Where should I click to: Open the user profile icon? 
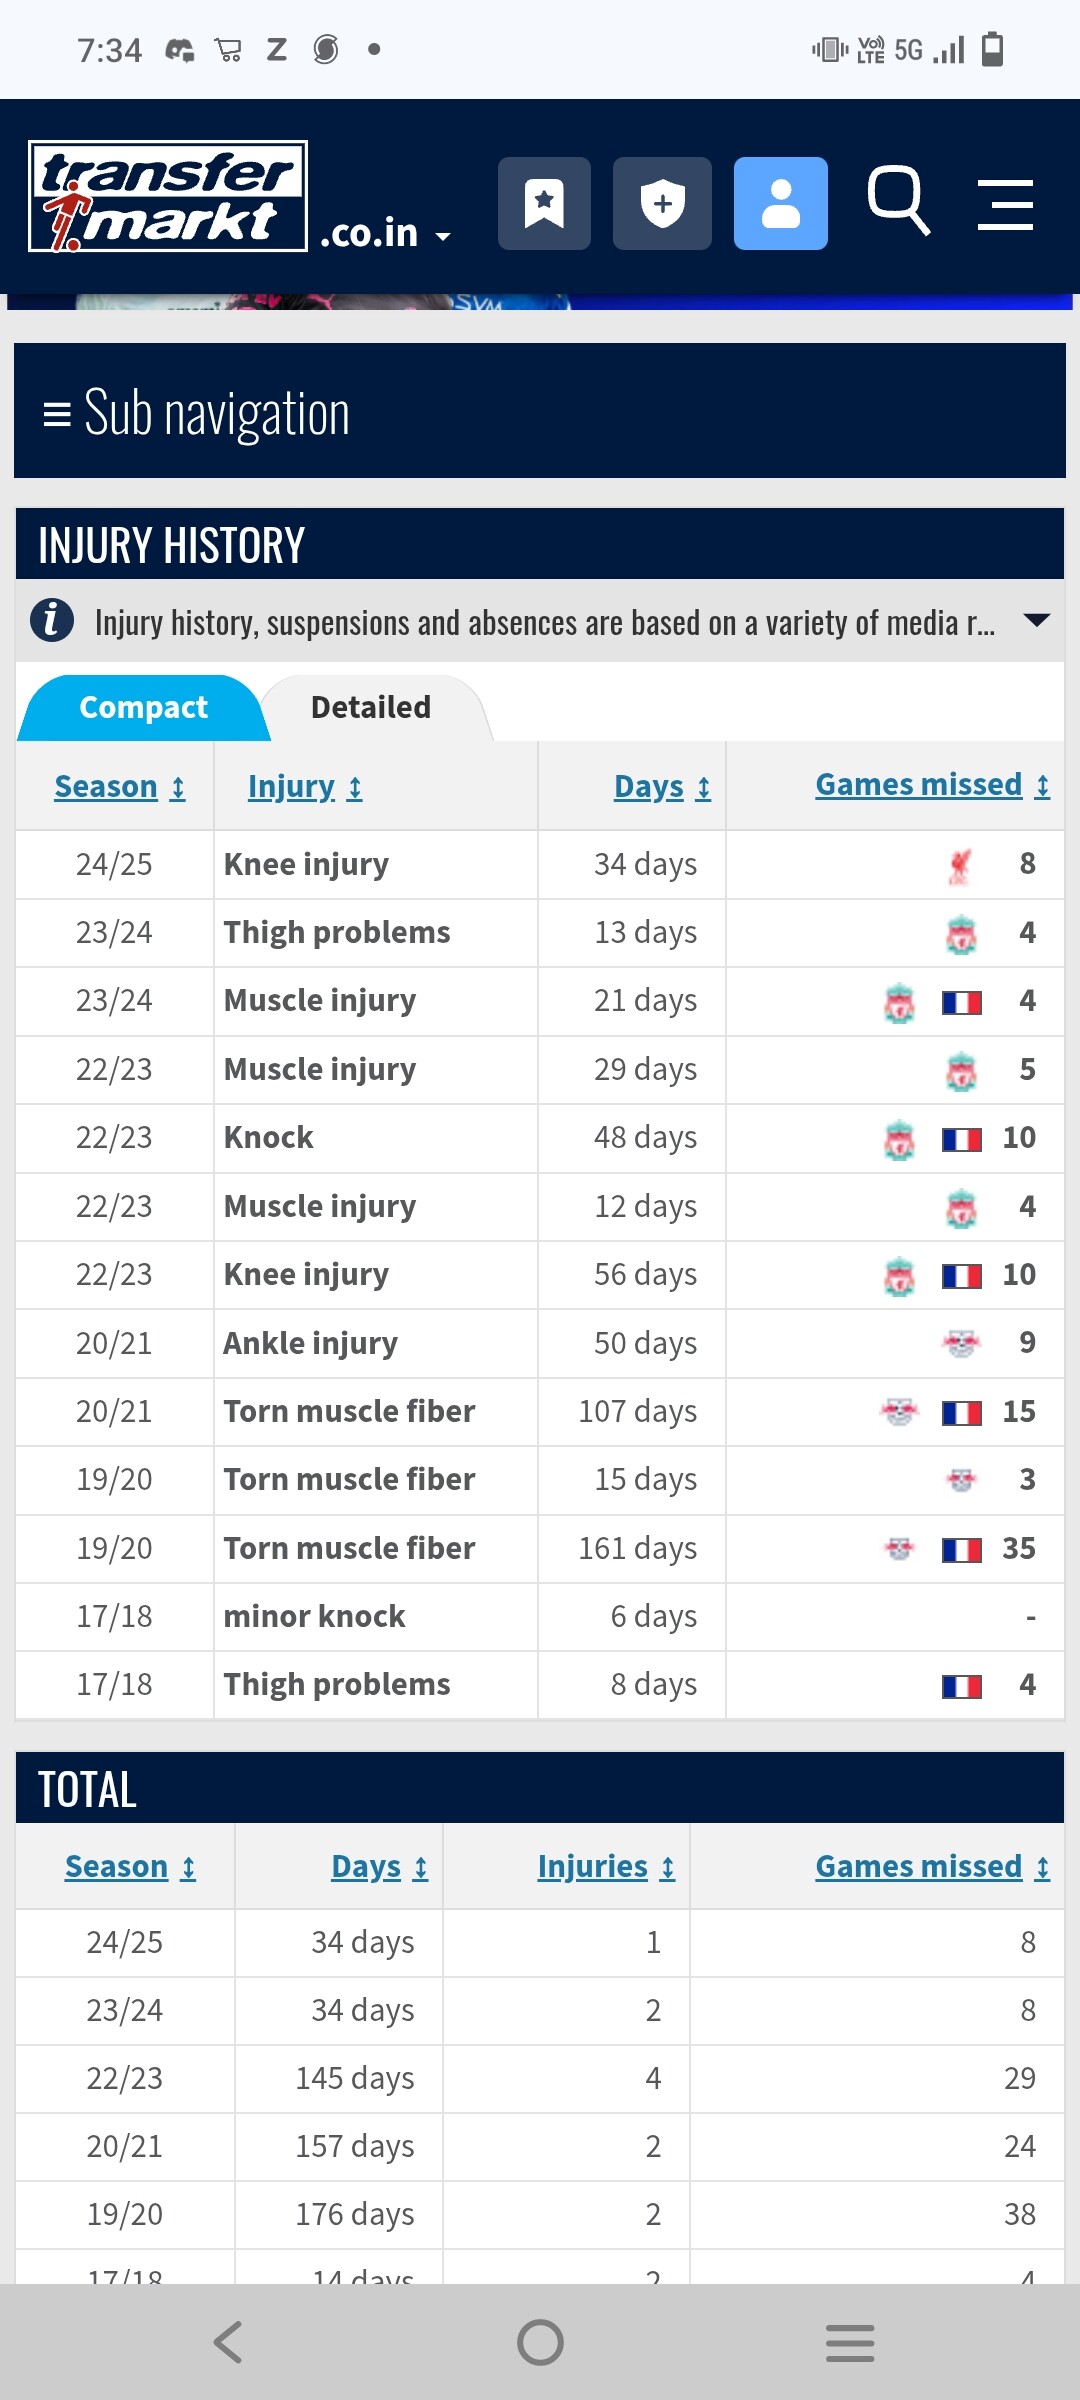[780, 204]
